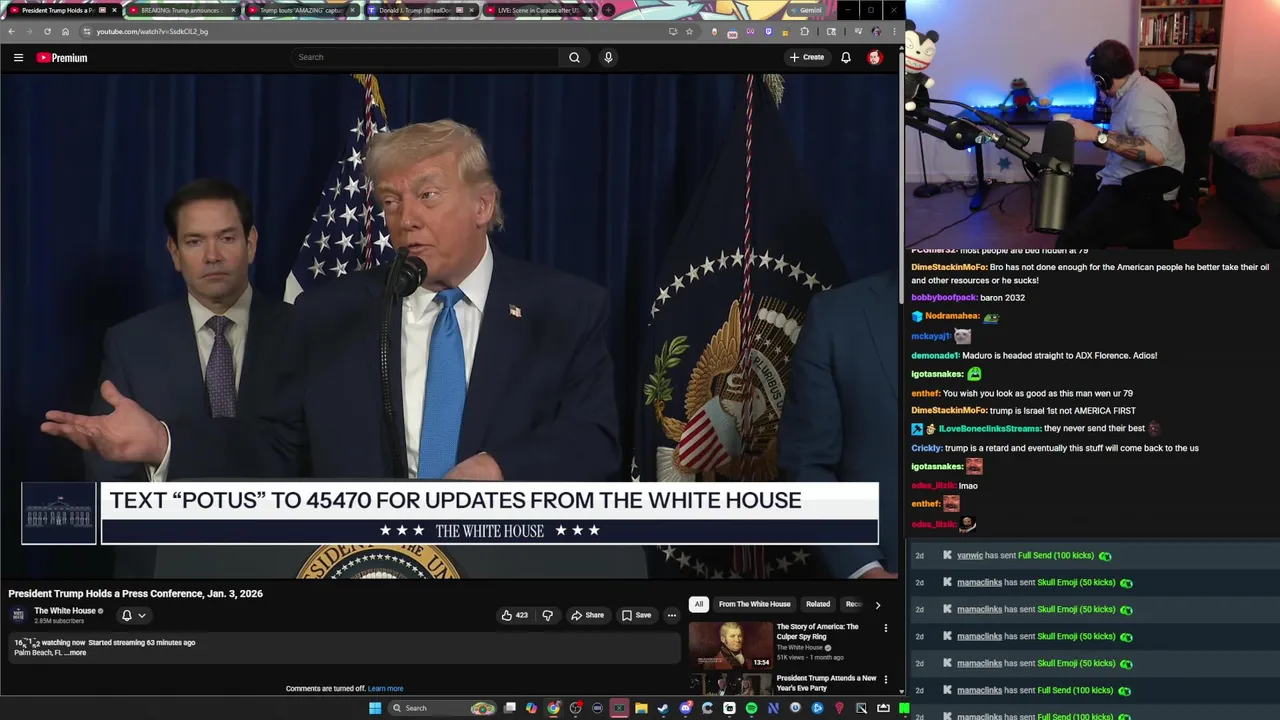Select 'From The White House' chip
Screen dimensions: 1280x720
pyautogui.click(x=755, y=604)
